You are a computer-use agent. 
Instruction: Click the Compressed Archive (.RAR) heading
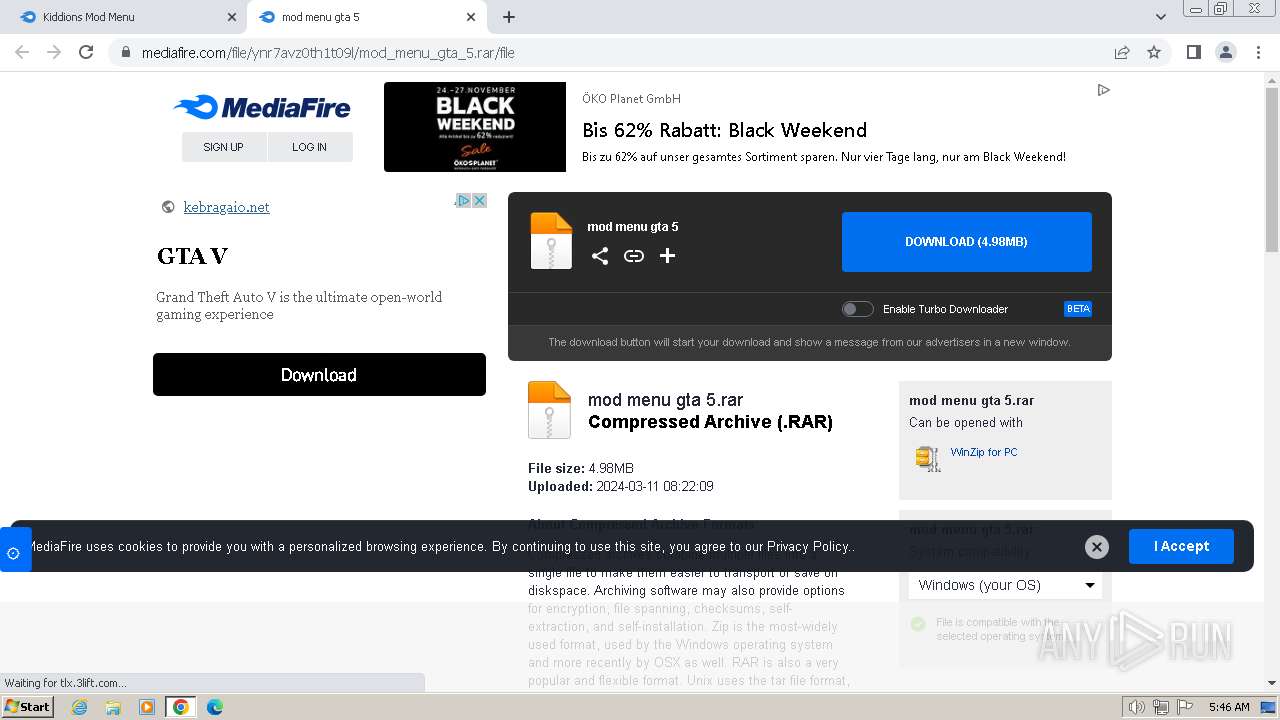click(710, 422)
